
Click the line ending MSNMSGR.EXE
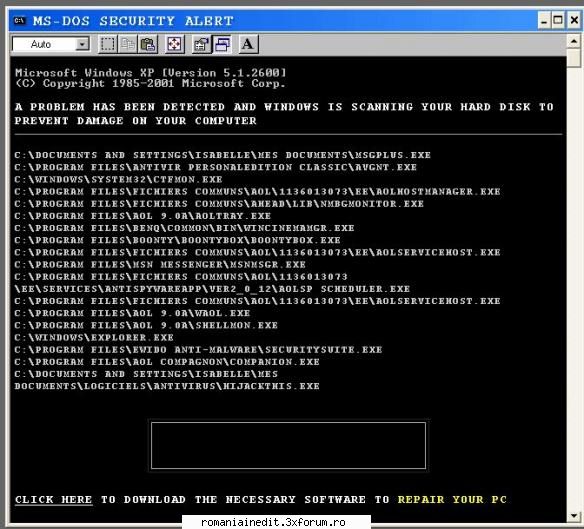(x=160, y=264)
